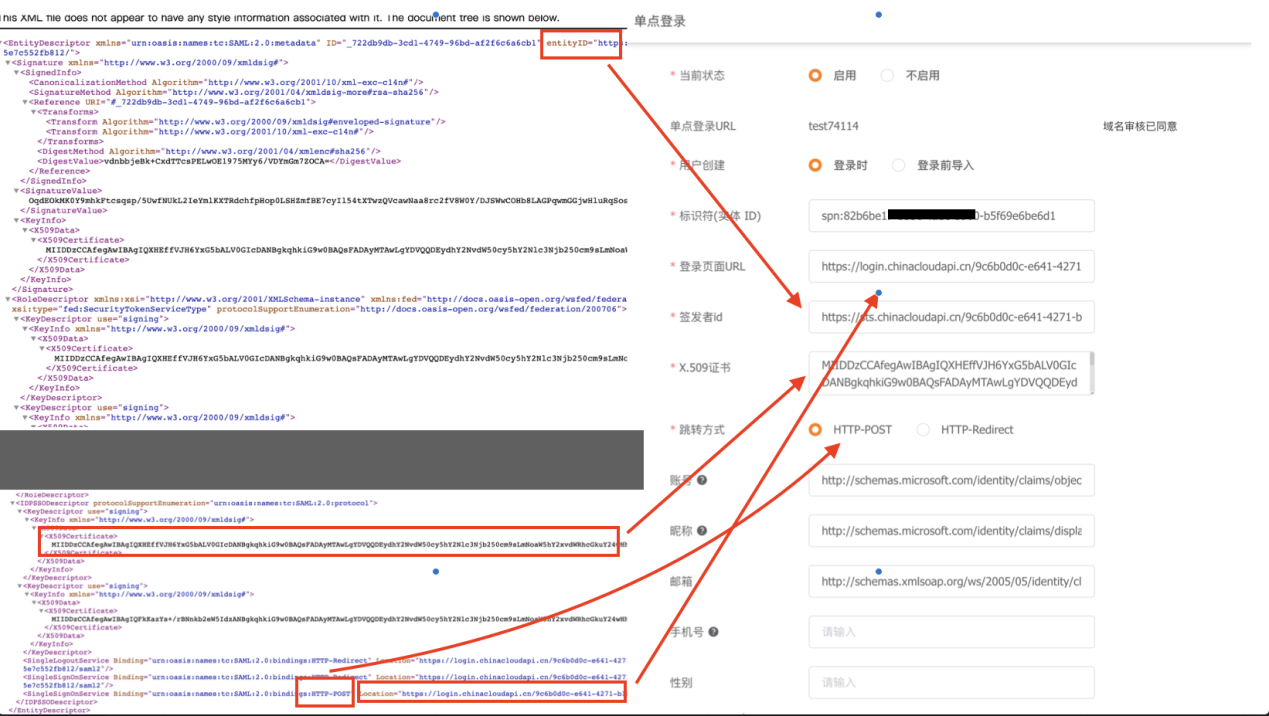Open the 手机号 field help icon
Screen dimensions: 1269x716
pyautogui.click(x=713, y=633)
